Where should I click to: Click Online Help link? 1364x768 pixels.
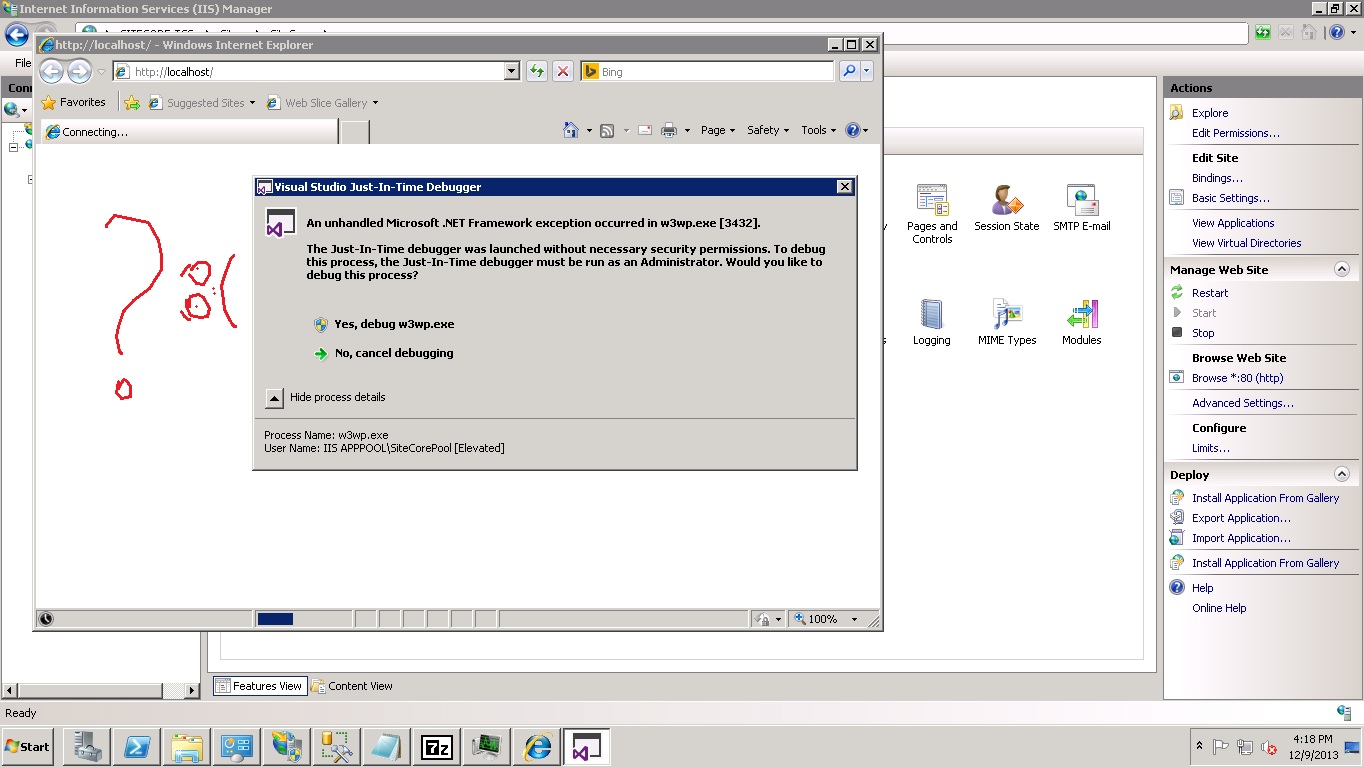[1219, 608]
